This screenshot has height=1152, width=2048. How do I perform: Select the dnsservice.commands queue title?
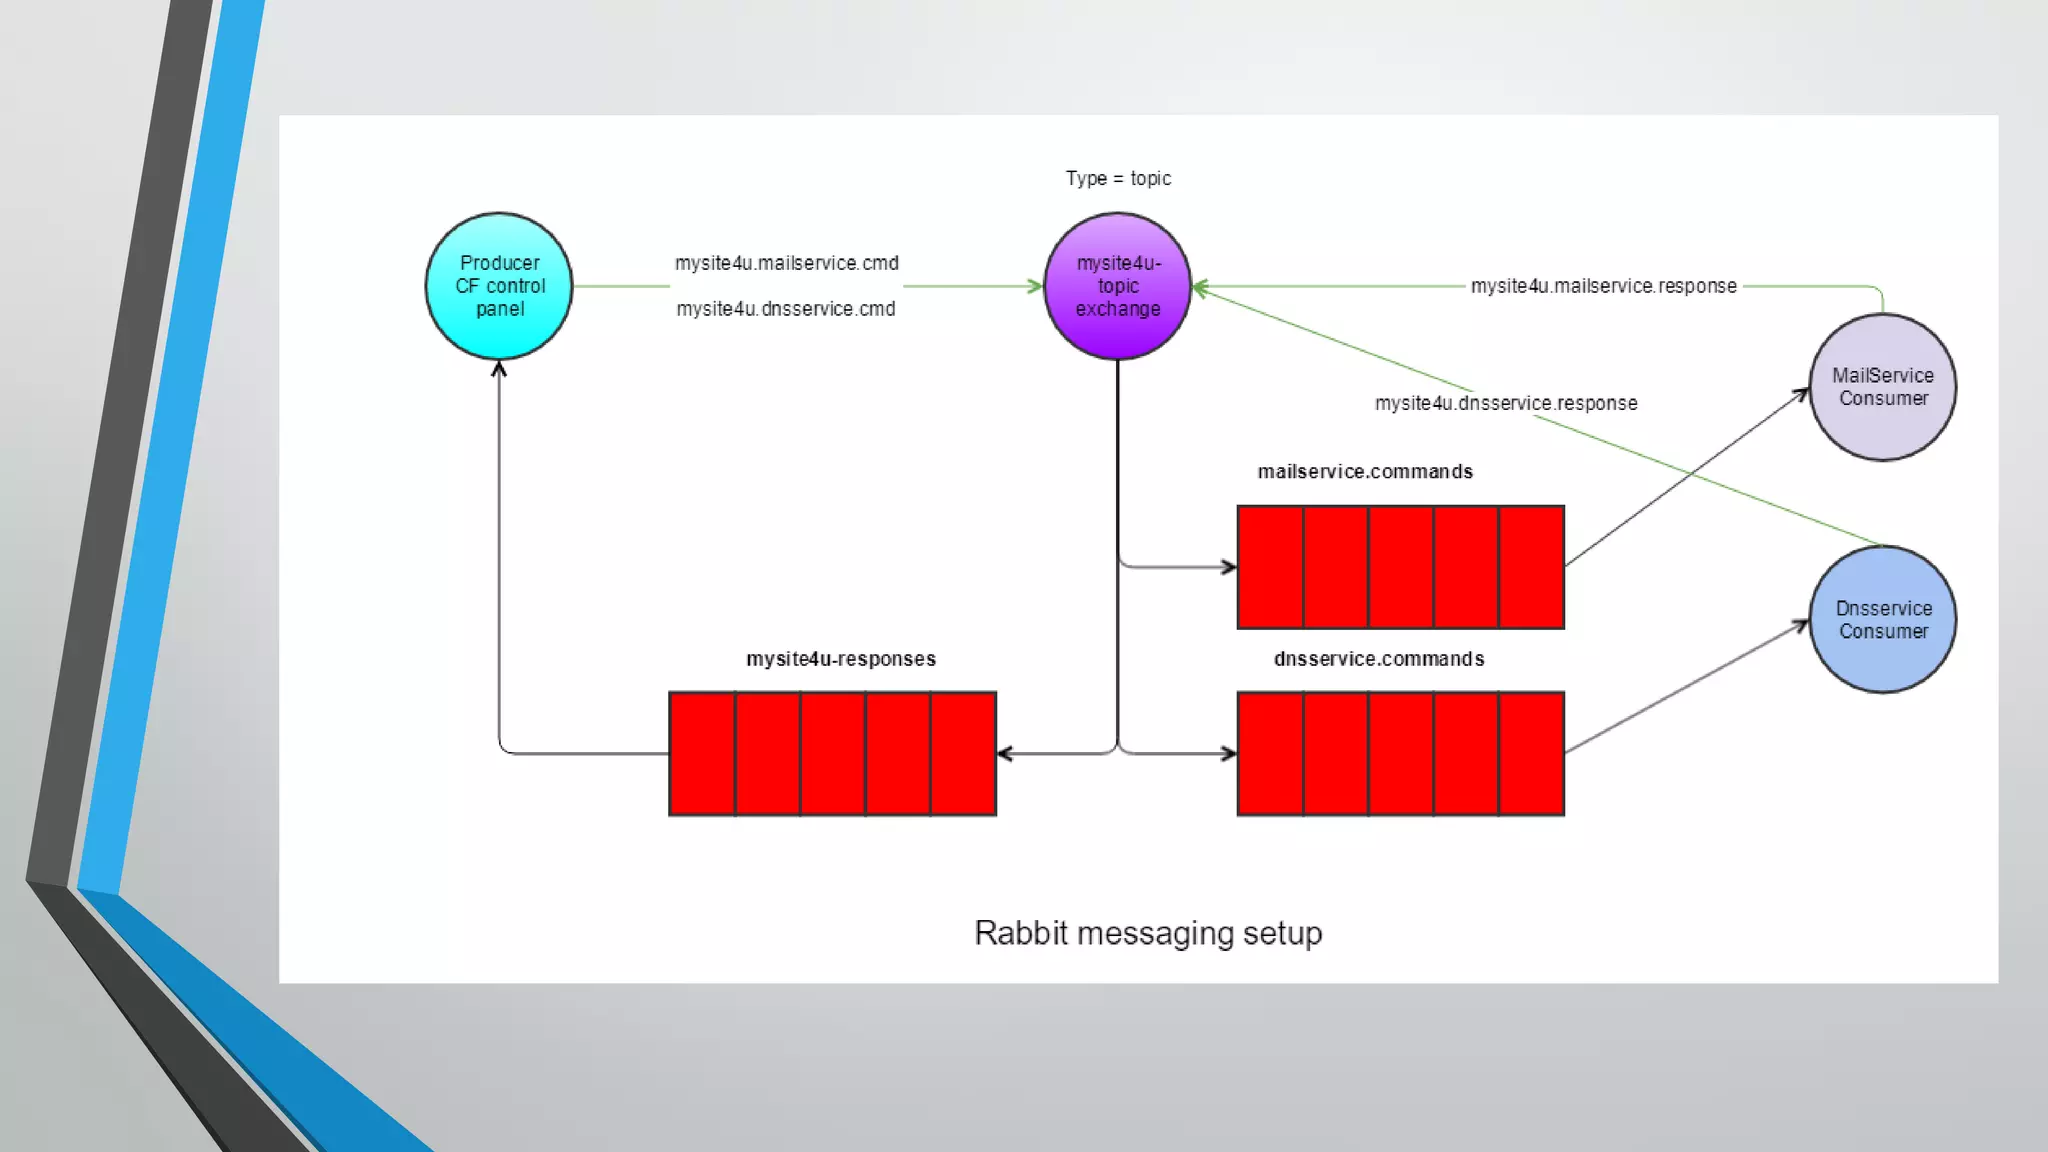click(1378, 659)
